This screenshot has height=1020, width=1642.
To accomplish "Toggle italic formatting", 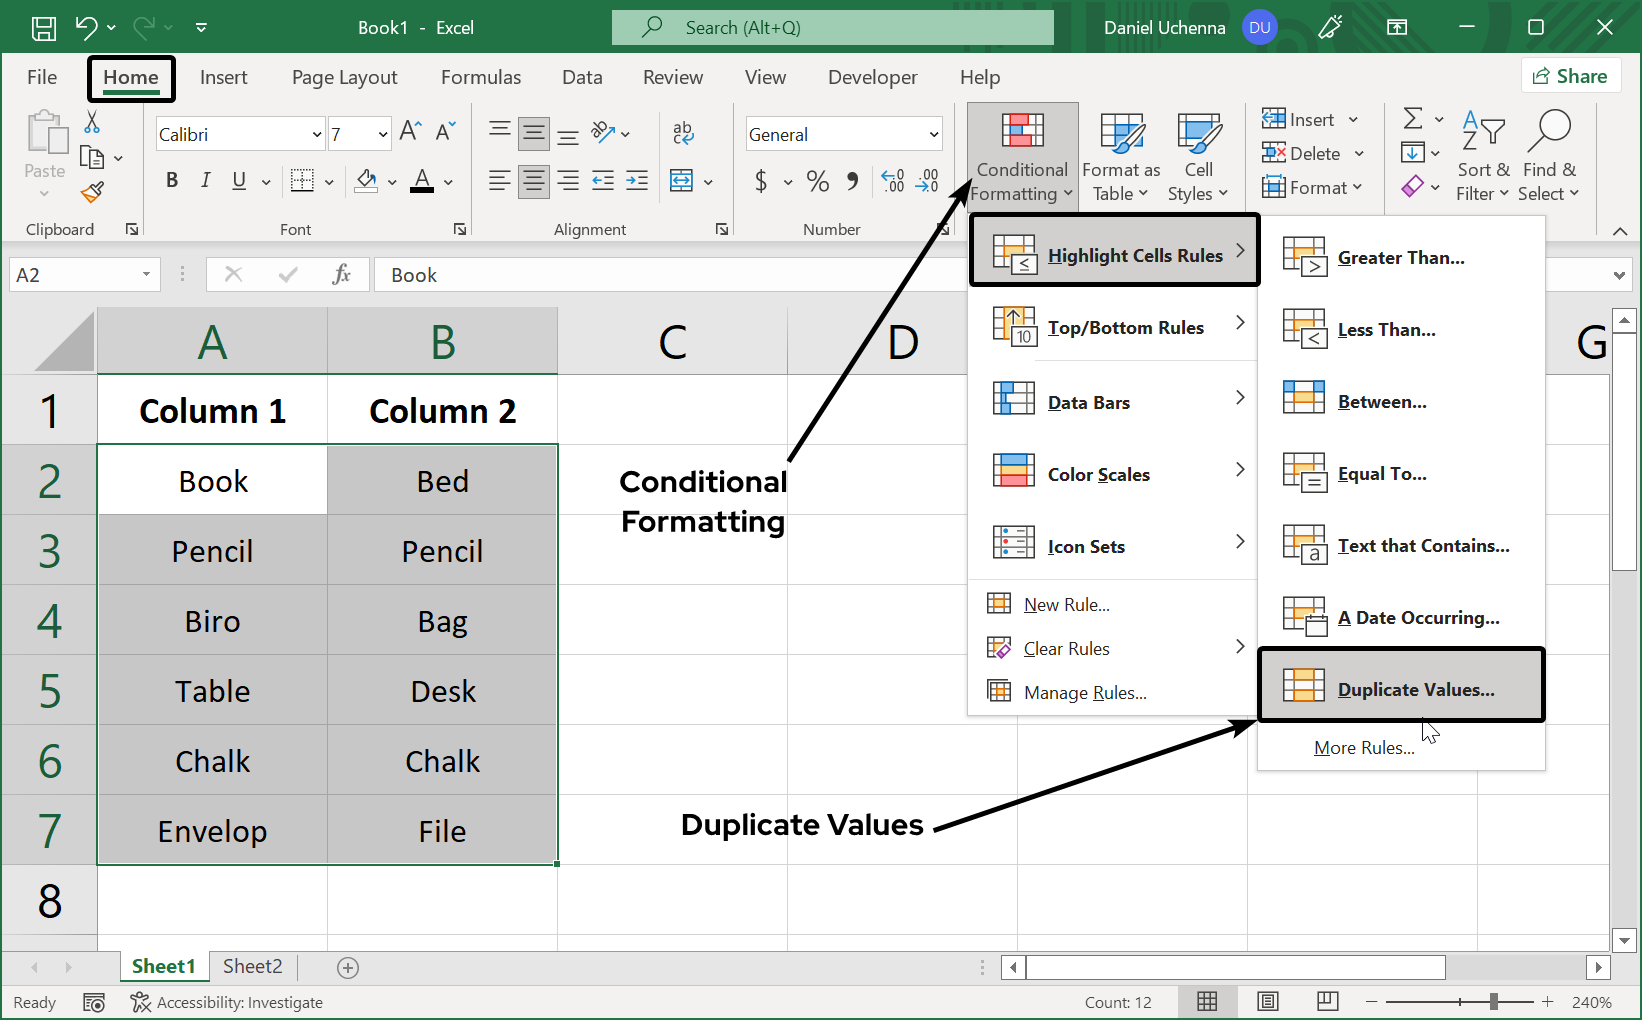I will (x=205, y=181).
